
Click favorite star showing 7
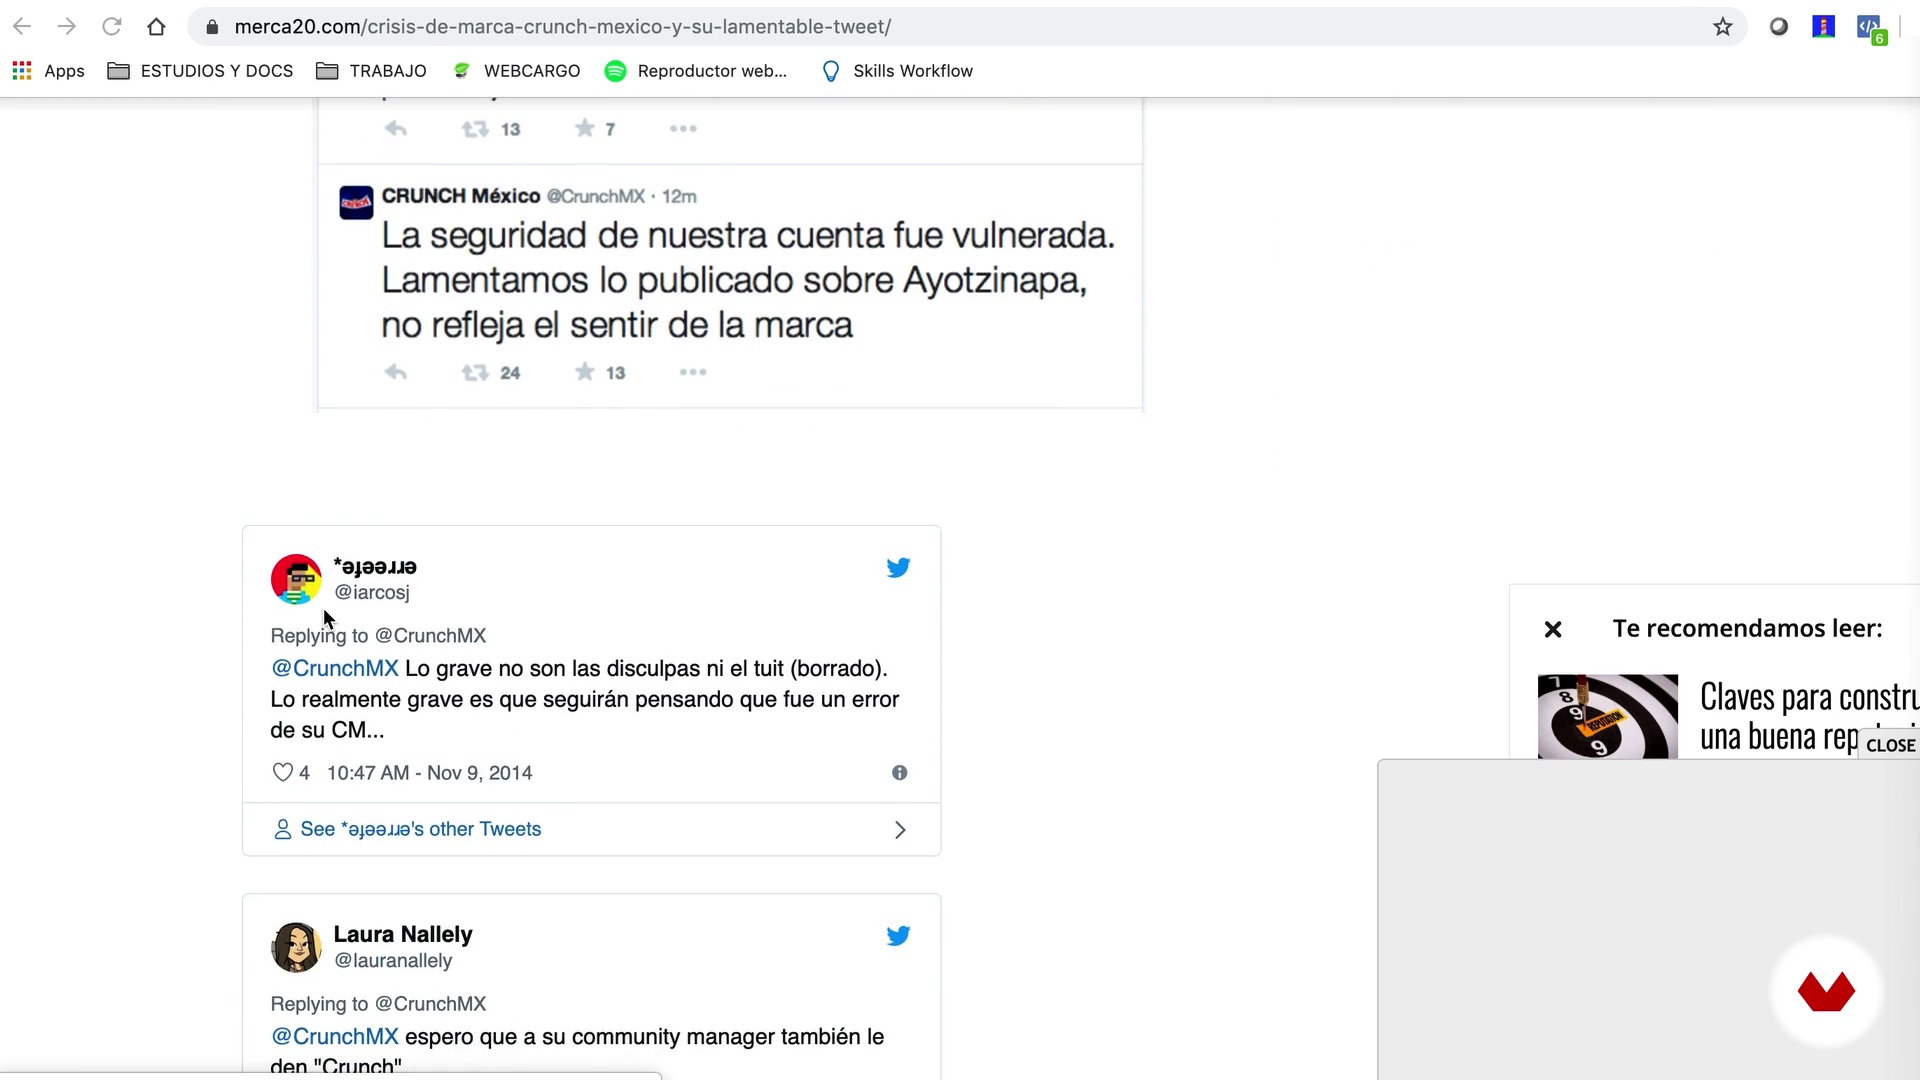[585, 128]
